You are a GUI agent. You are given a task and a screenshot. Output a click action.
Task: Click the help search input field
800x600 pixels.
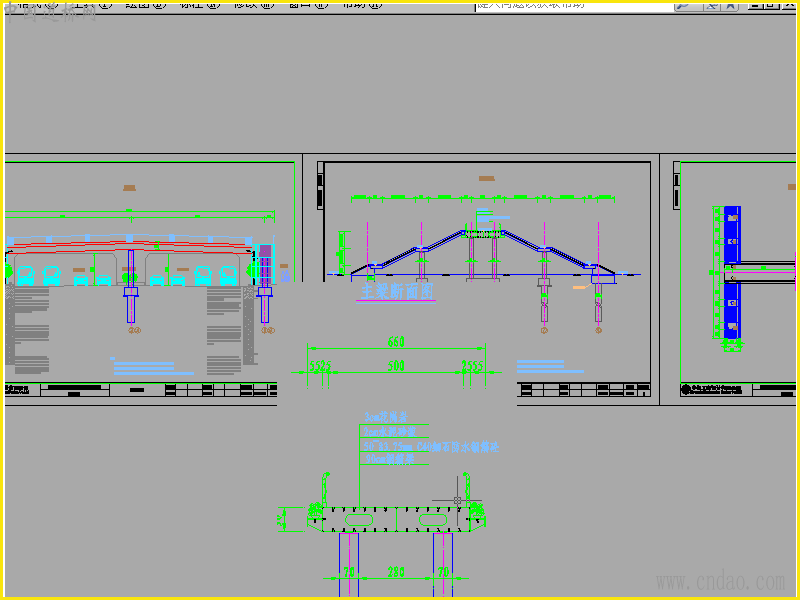574,5
